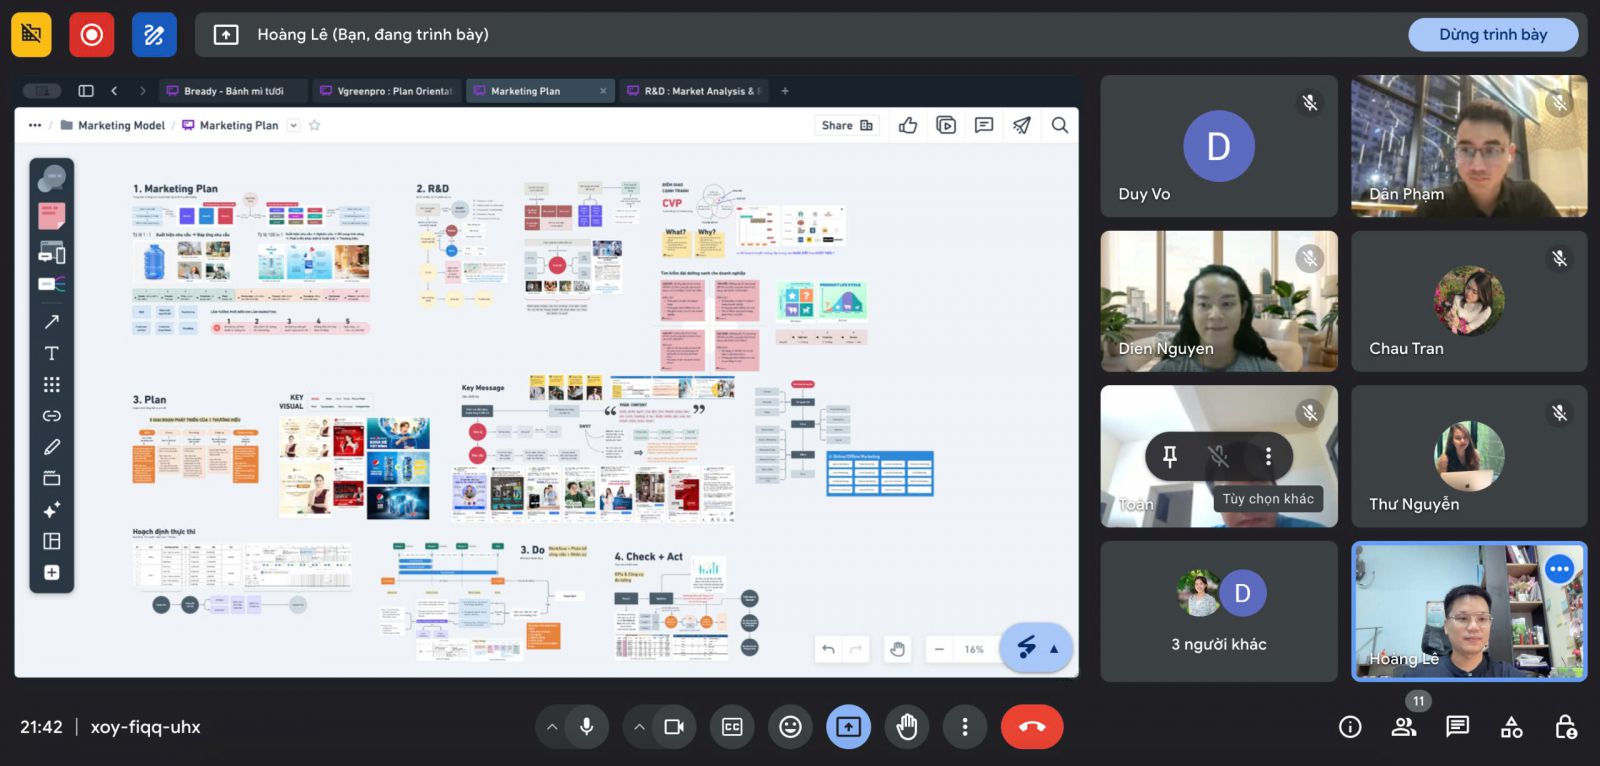
Task: Close the Marketing Plan browser tab
Action: [x=603, y=91]
